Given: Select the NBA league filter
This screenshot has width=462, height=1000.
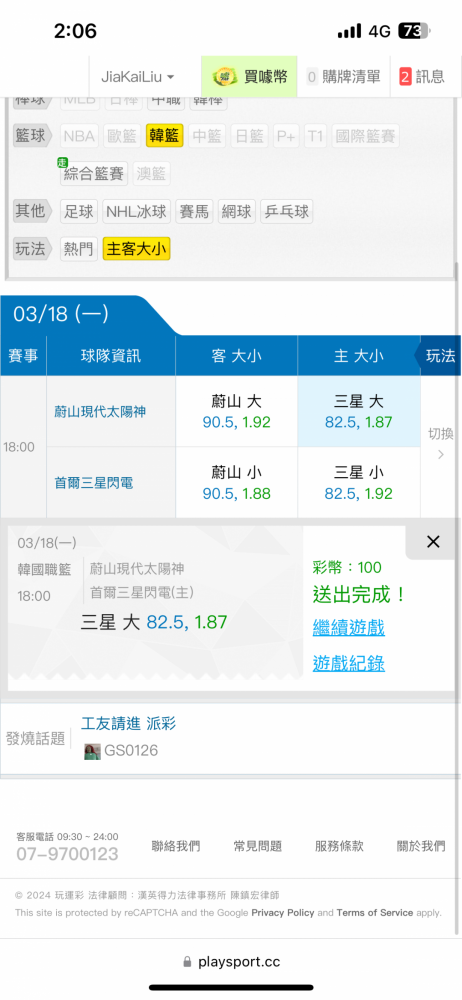Looking at the screenshot, I should coord(79,136).
